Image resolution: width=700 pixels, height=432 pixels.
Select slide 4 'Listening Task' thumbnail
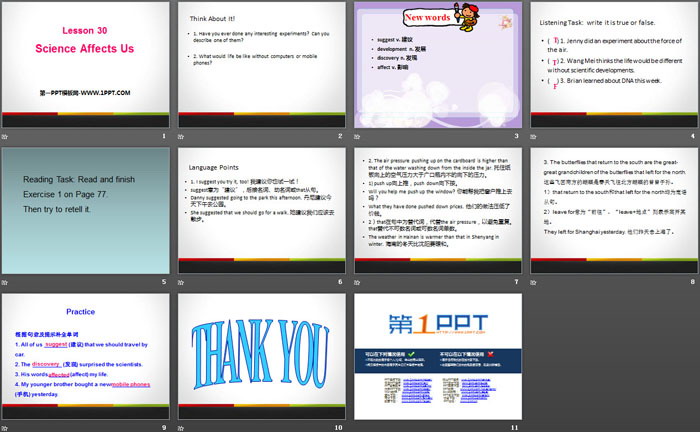click(x=614, y=65)
